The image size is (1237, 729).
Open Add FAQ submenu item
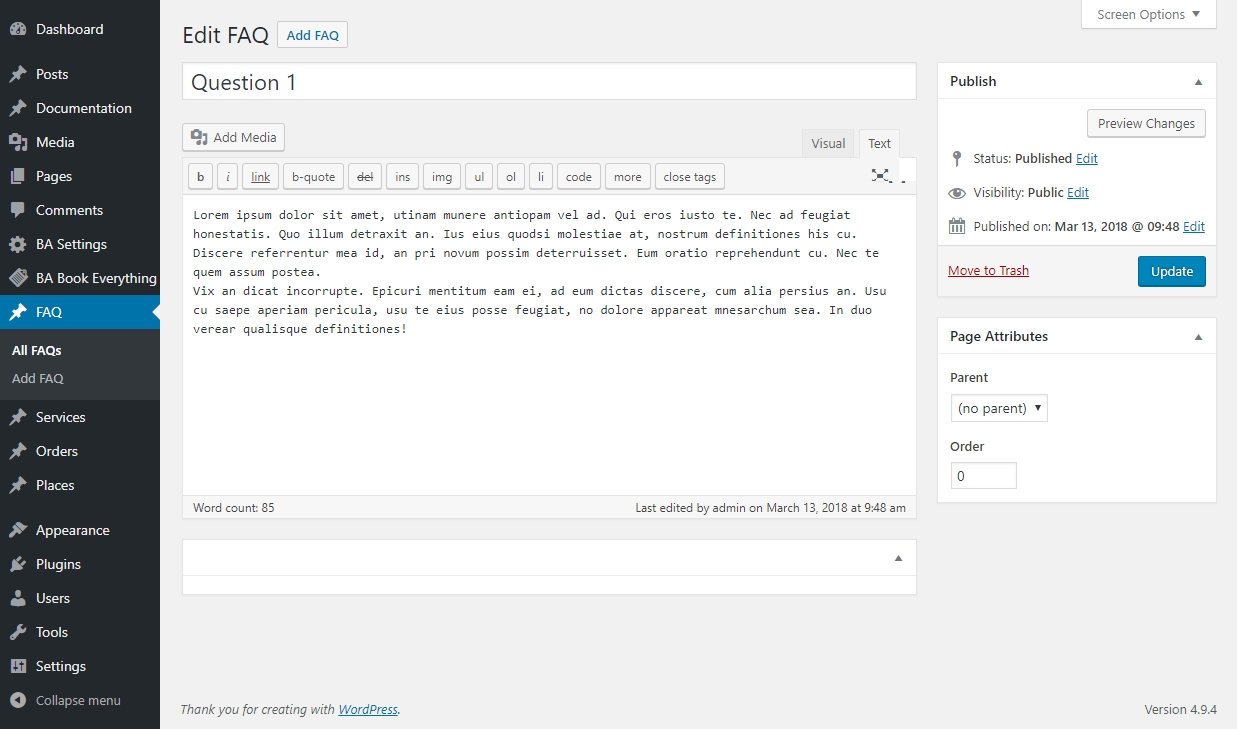pyautogui.click(x=38, y=379)
